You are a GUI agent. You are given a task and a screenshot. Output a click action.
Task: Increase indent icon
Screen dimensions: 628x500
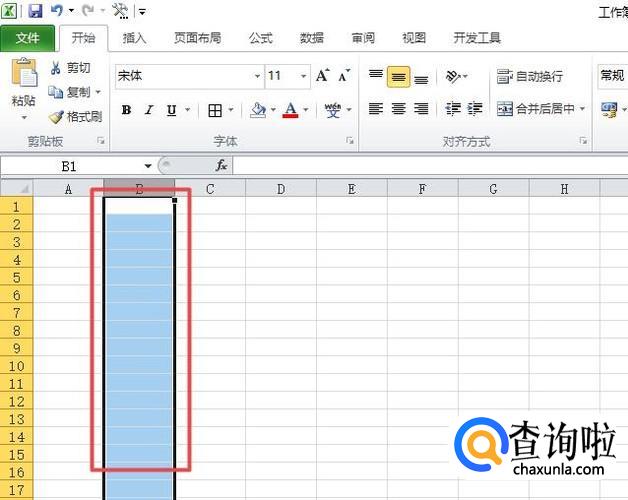click(475, 109)
